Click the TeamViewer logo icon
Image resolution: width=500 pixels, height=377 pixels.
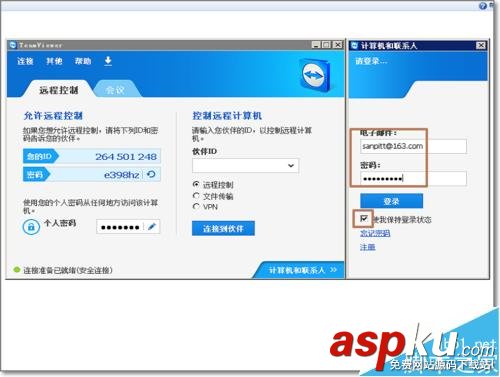[x=315, y=75]
